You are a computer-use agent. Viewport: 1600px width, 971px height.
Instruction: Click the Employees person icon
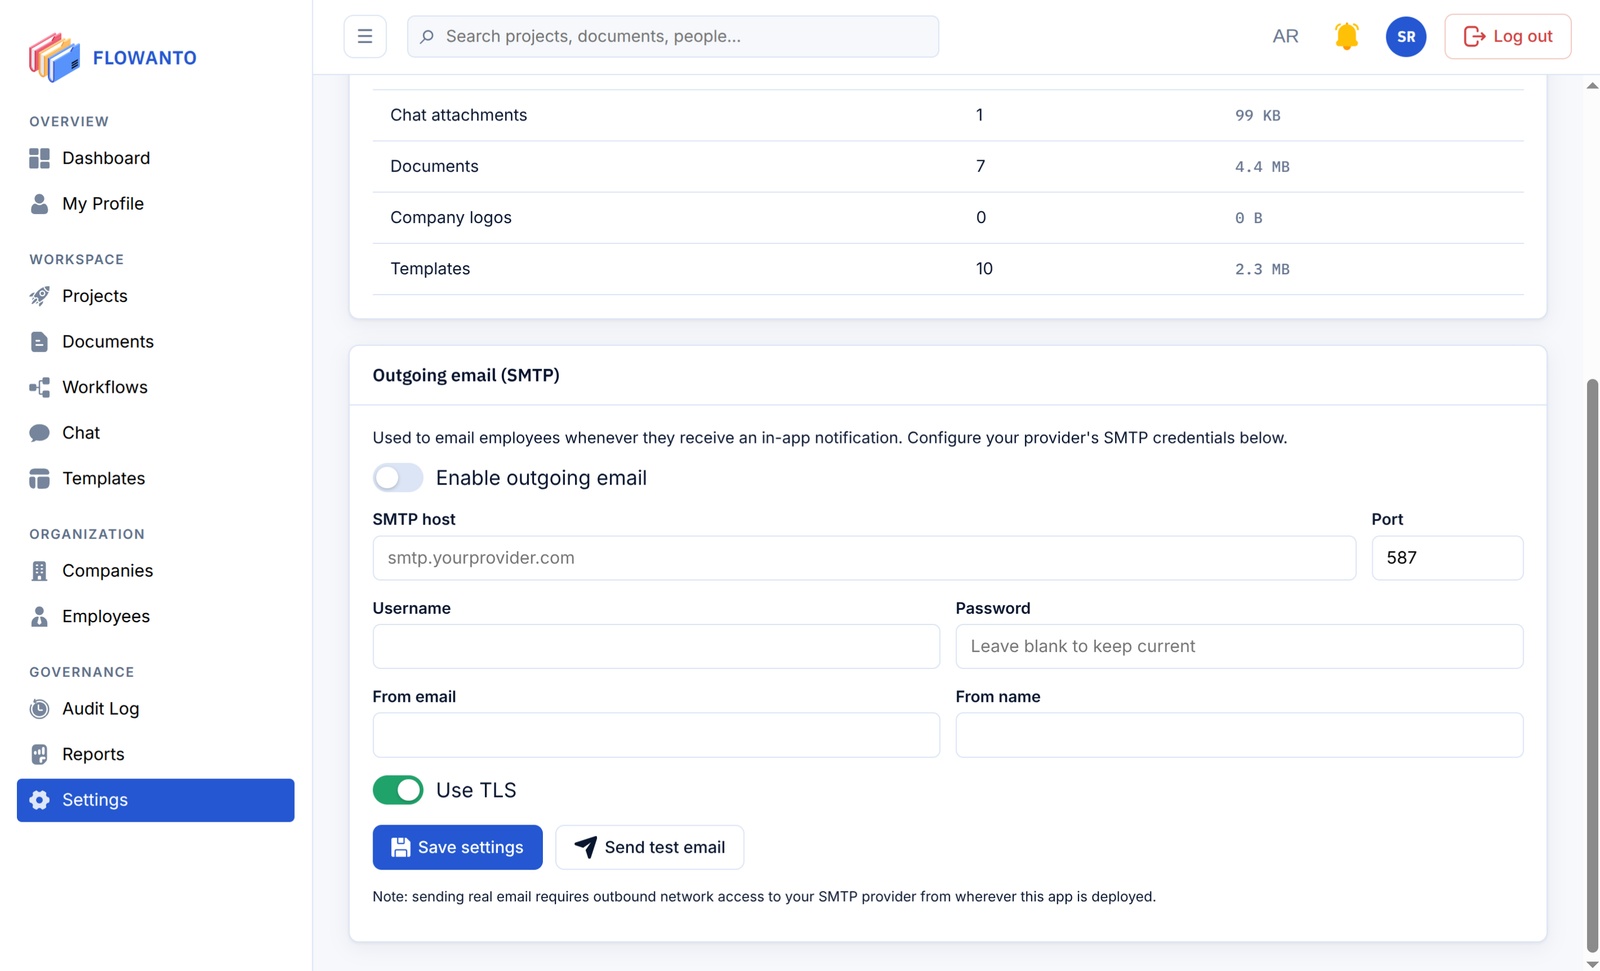tap(39, 616)
